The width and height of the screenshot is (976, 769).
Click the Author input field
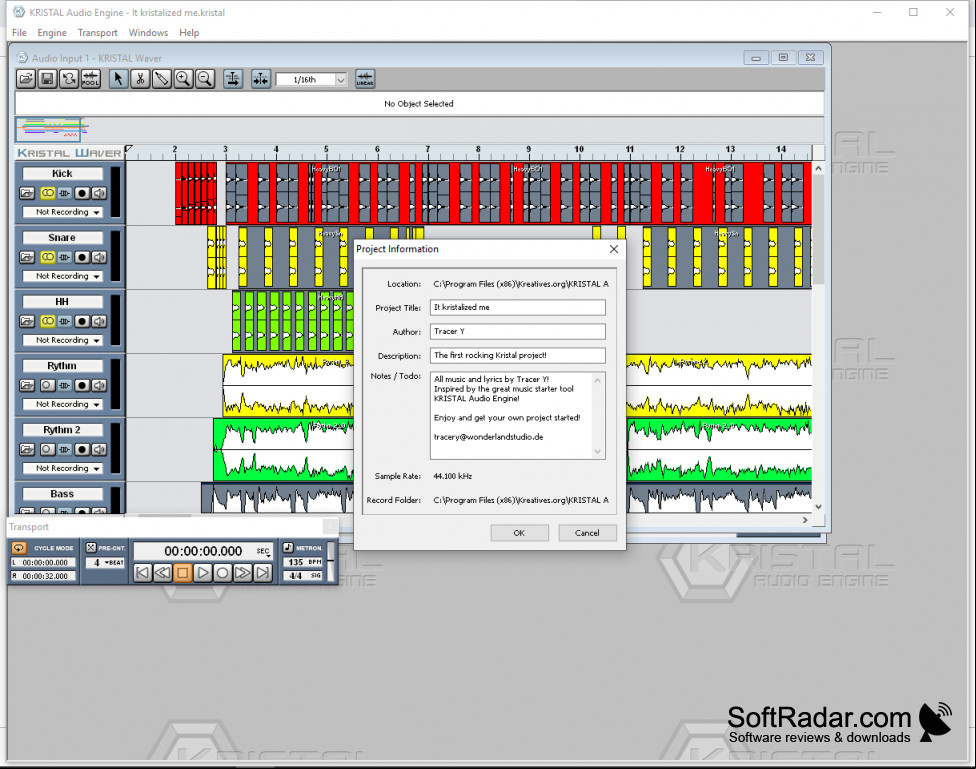517,331
